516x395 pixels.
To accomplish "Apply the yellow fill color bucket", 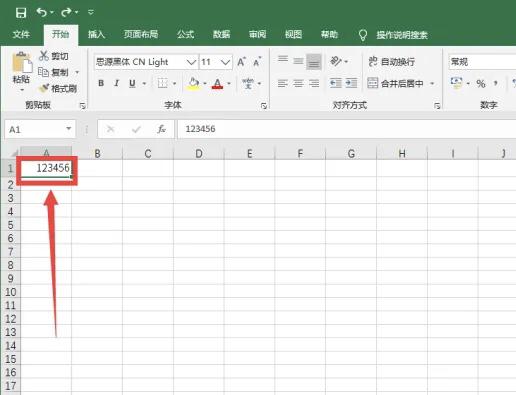I will point(194,84).
